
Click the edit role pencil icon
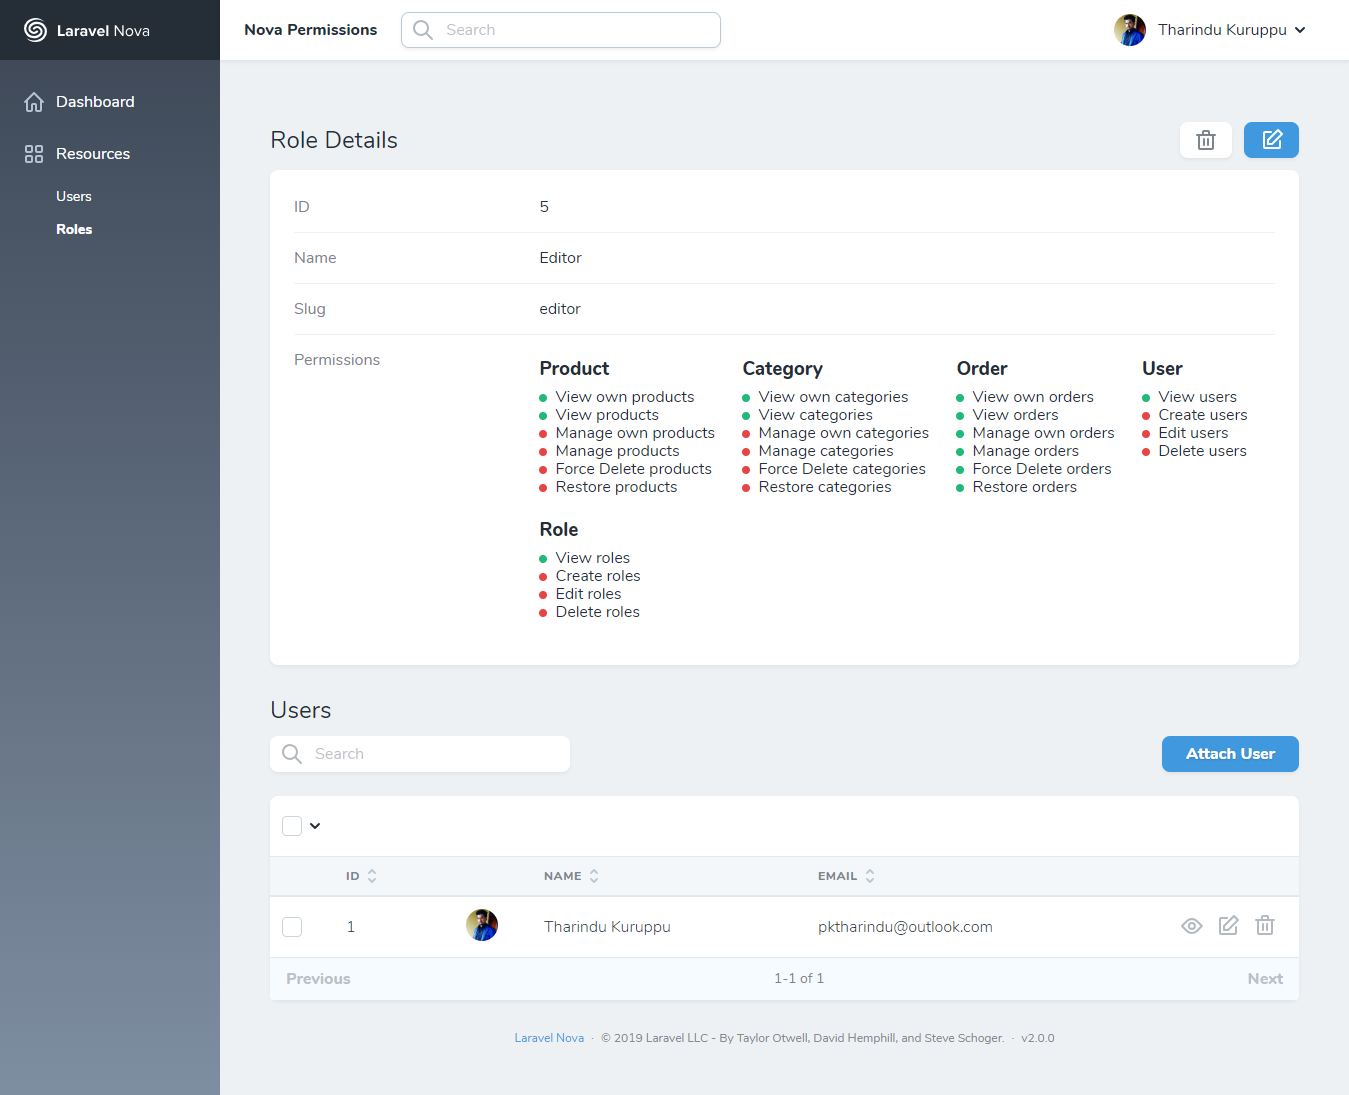[x=1271, y=140]
